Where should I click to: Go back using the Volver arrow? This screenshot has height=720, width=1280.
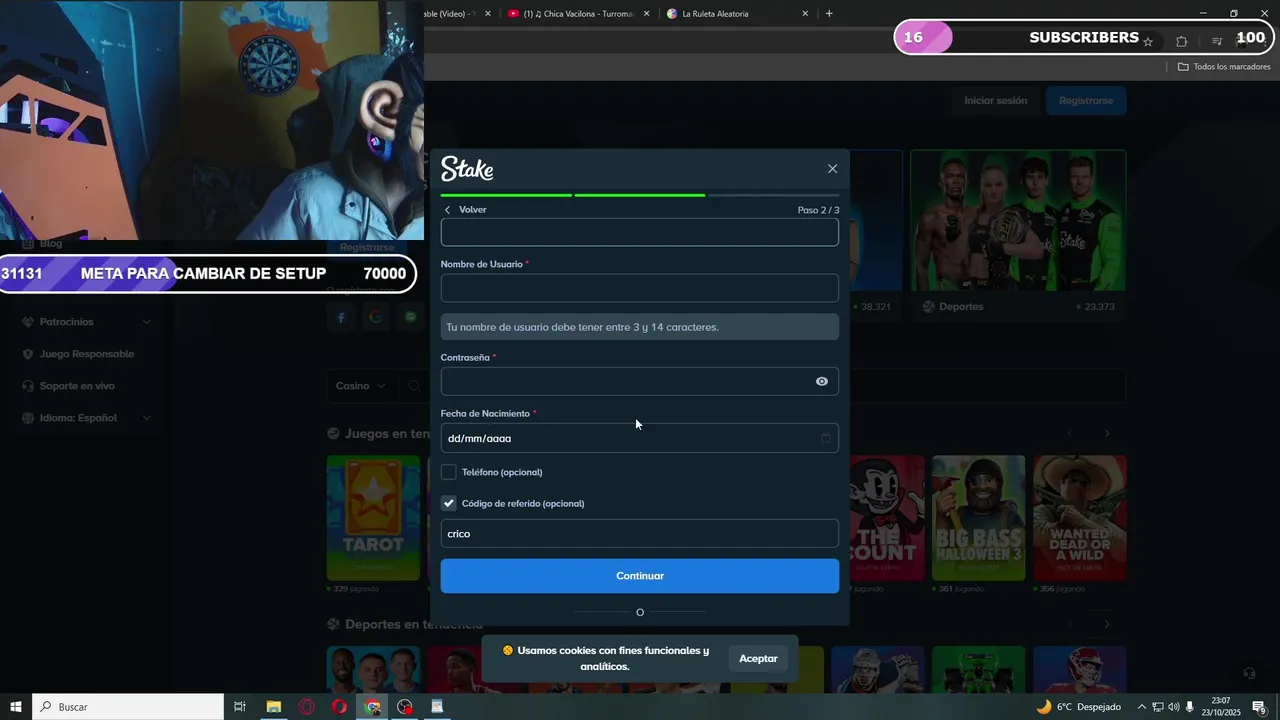click(x=447, y=210)
